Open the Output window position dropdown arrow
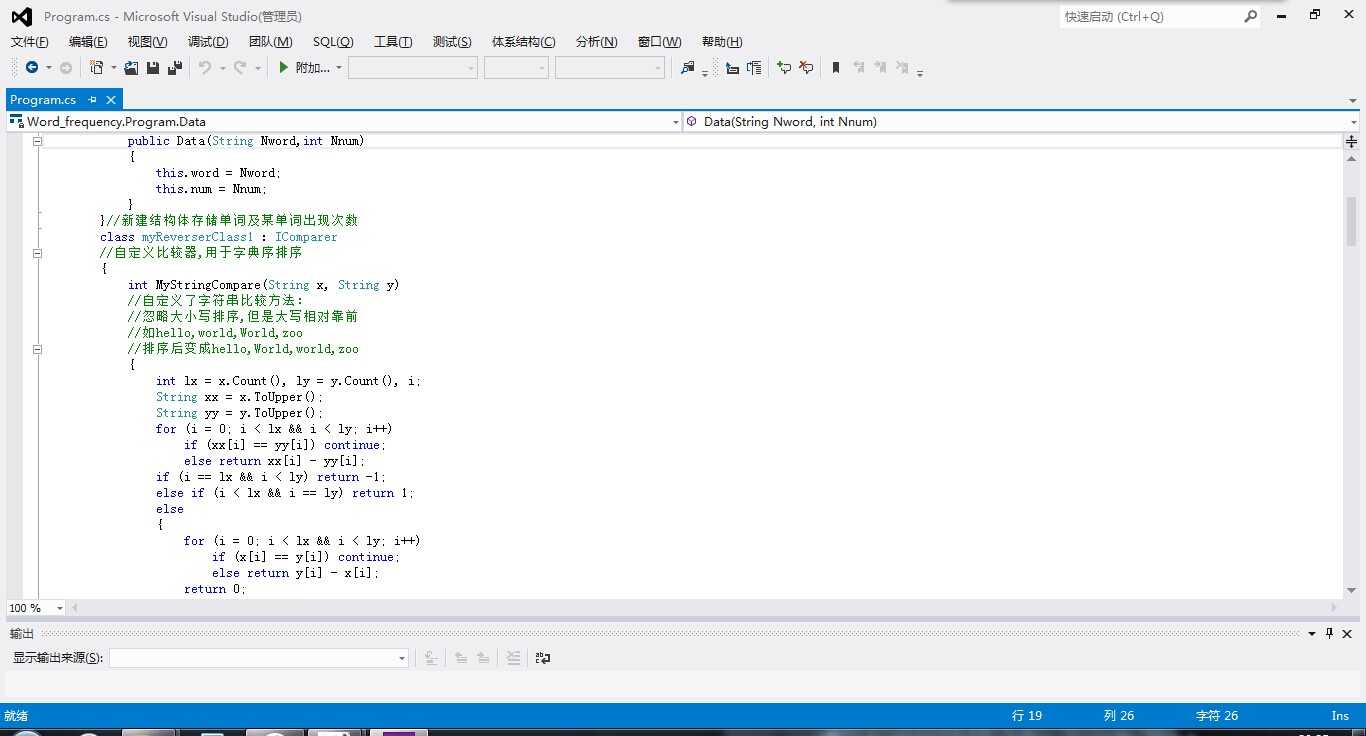The width and height of the screenshot is (1366, 736). [1312, 634]
